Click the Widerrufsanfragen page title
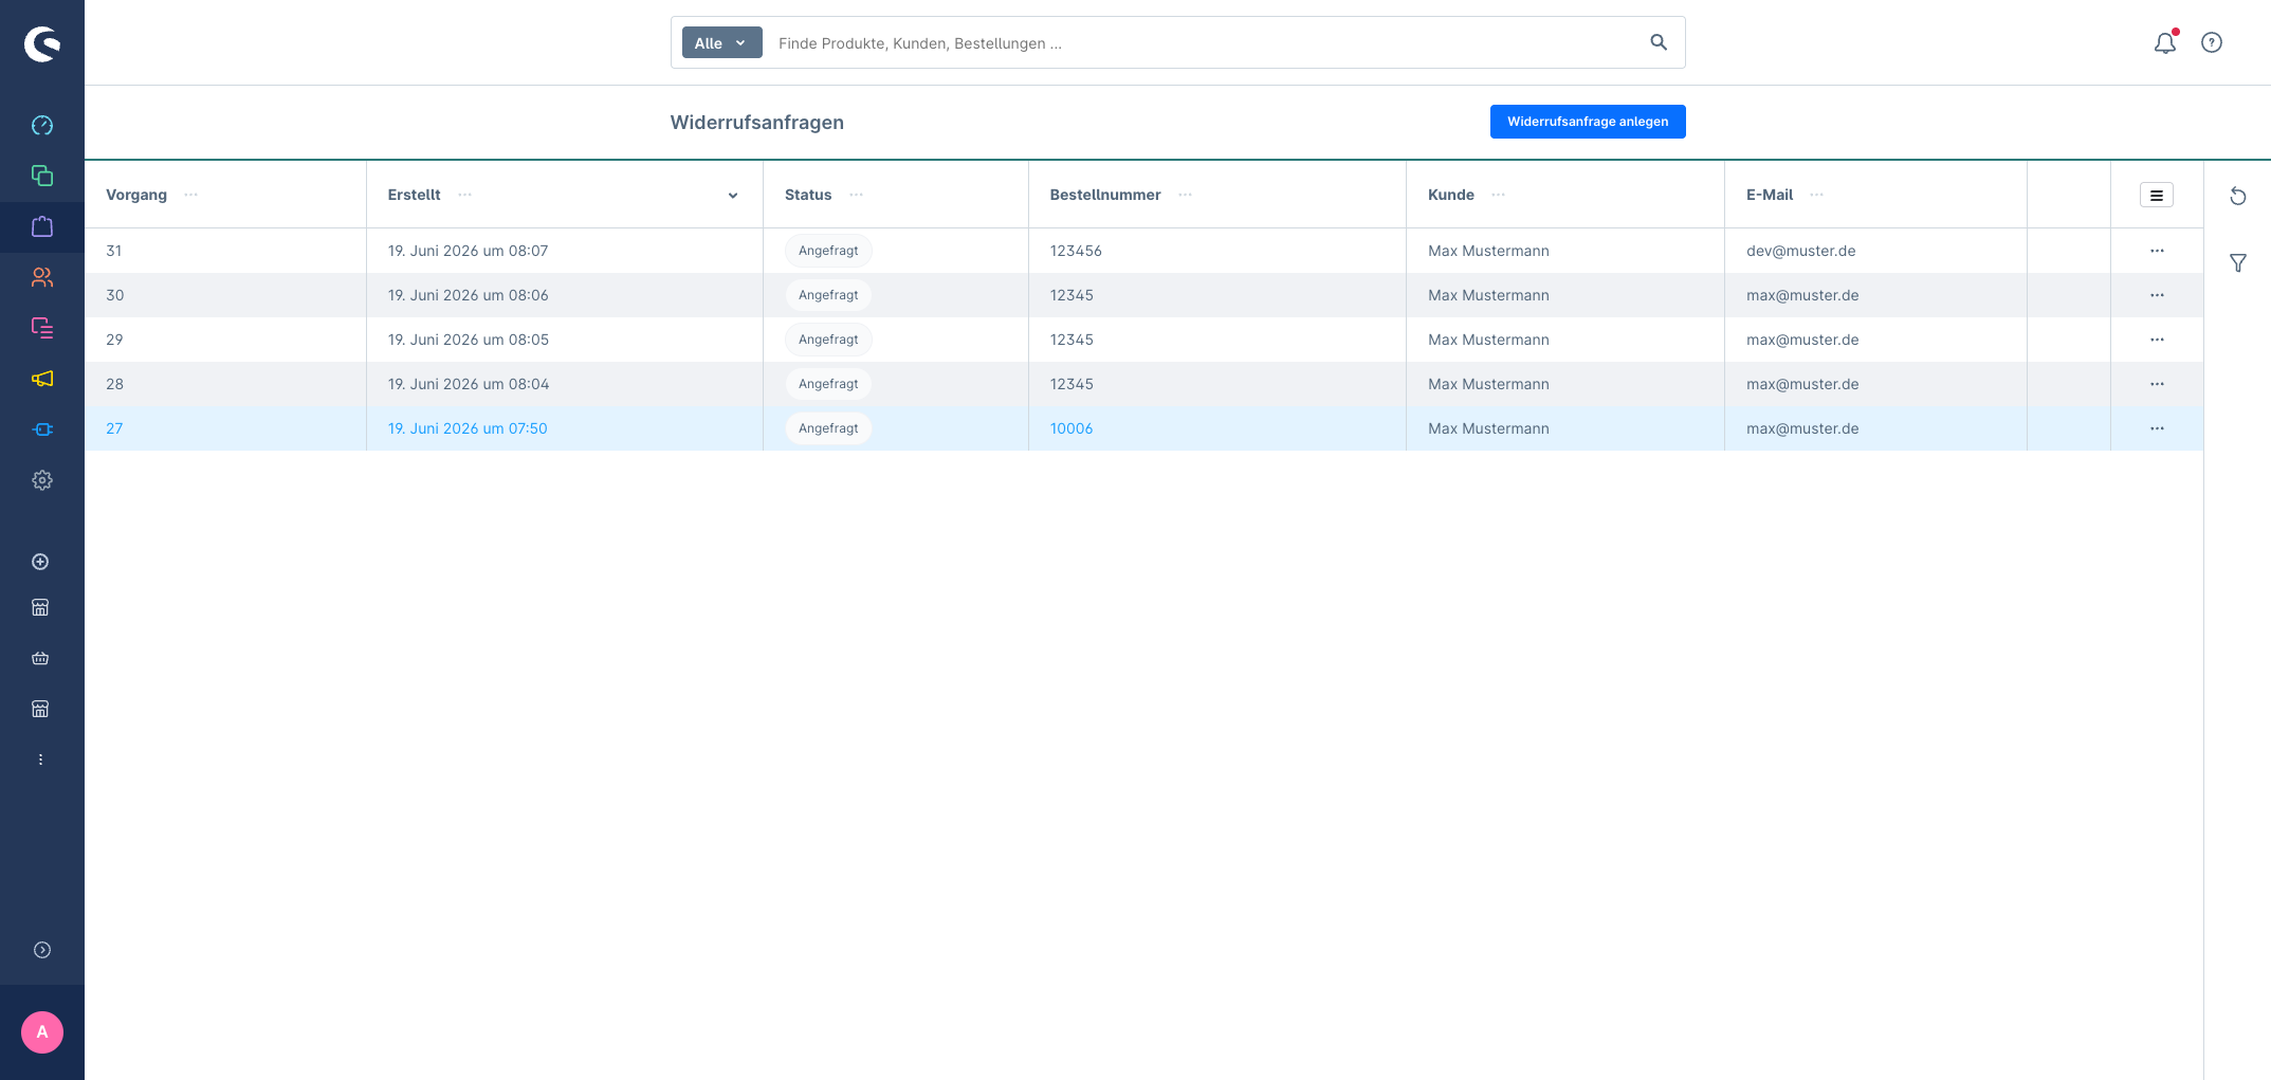The width and height of the screenshot is (2271, 1080). click(757, 122)
